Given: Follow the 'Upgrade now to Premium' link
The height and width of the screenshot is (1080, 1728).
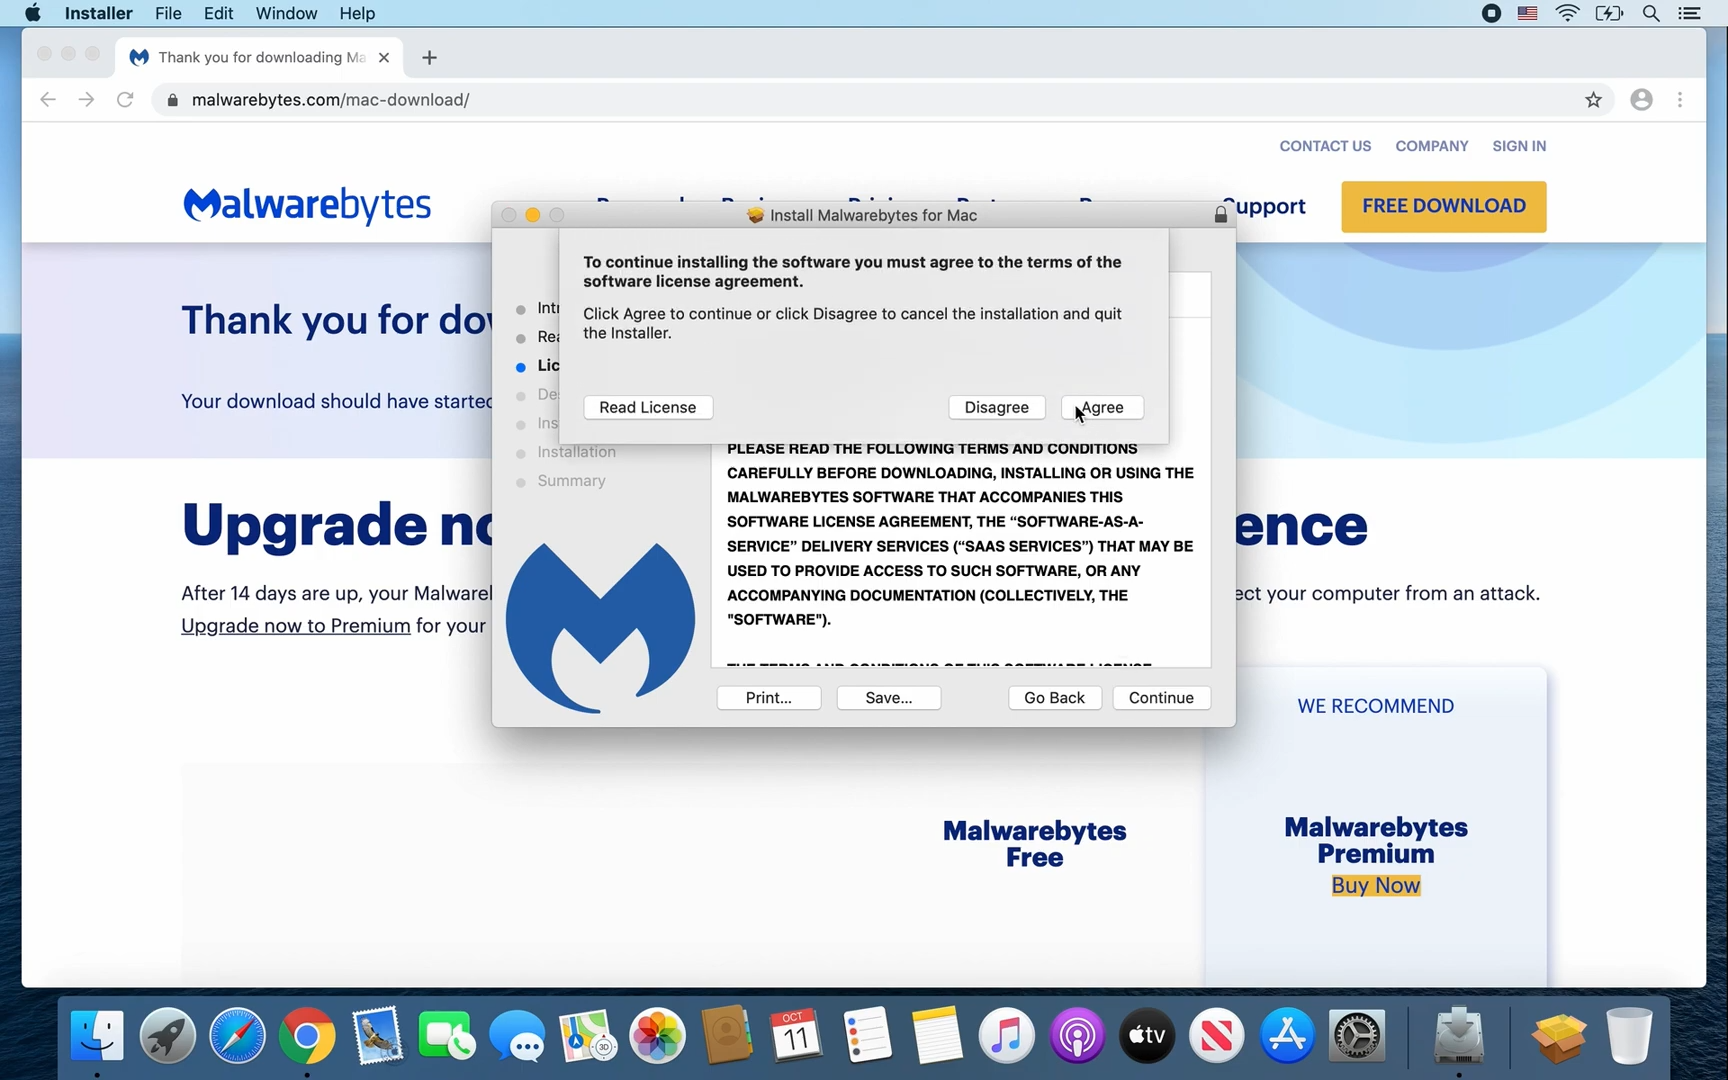Looking at the screenshot, I should pos(296,626).
